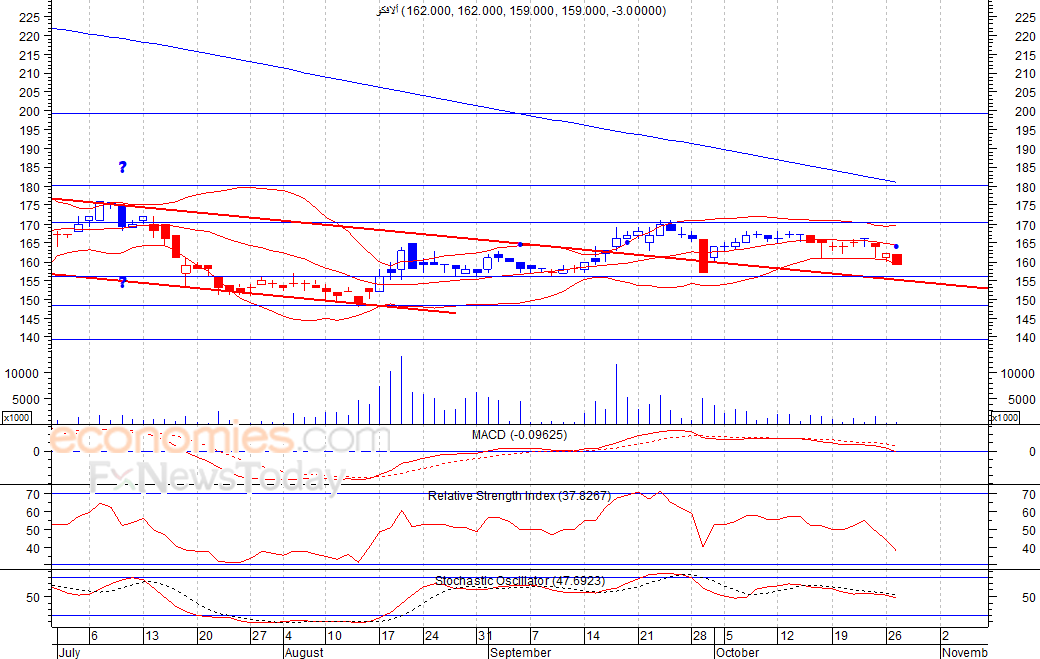The image size is (1040, 659).
Task: Click the July month label on time axis
Action: click(70, 652)
